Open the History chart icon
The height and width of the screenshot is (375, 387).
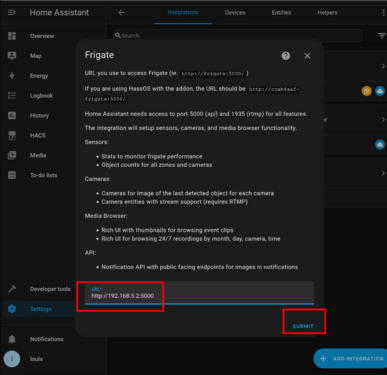[x=12, y=115]
